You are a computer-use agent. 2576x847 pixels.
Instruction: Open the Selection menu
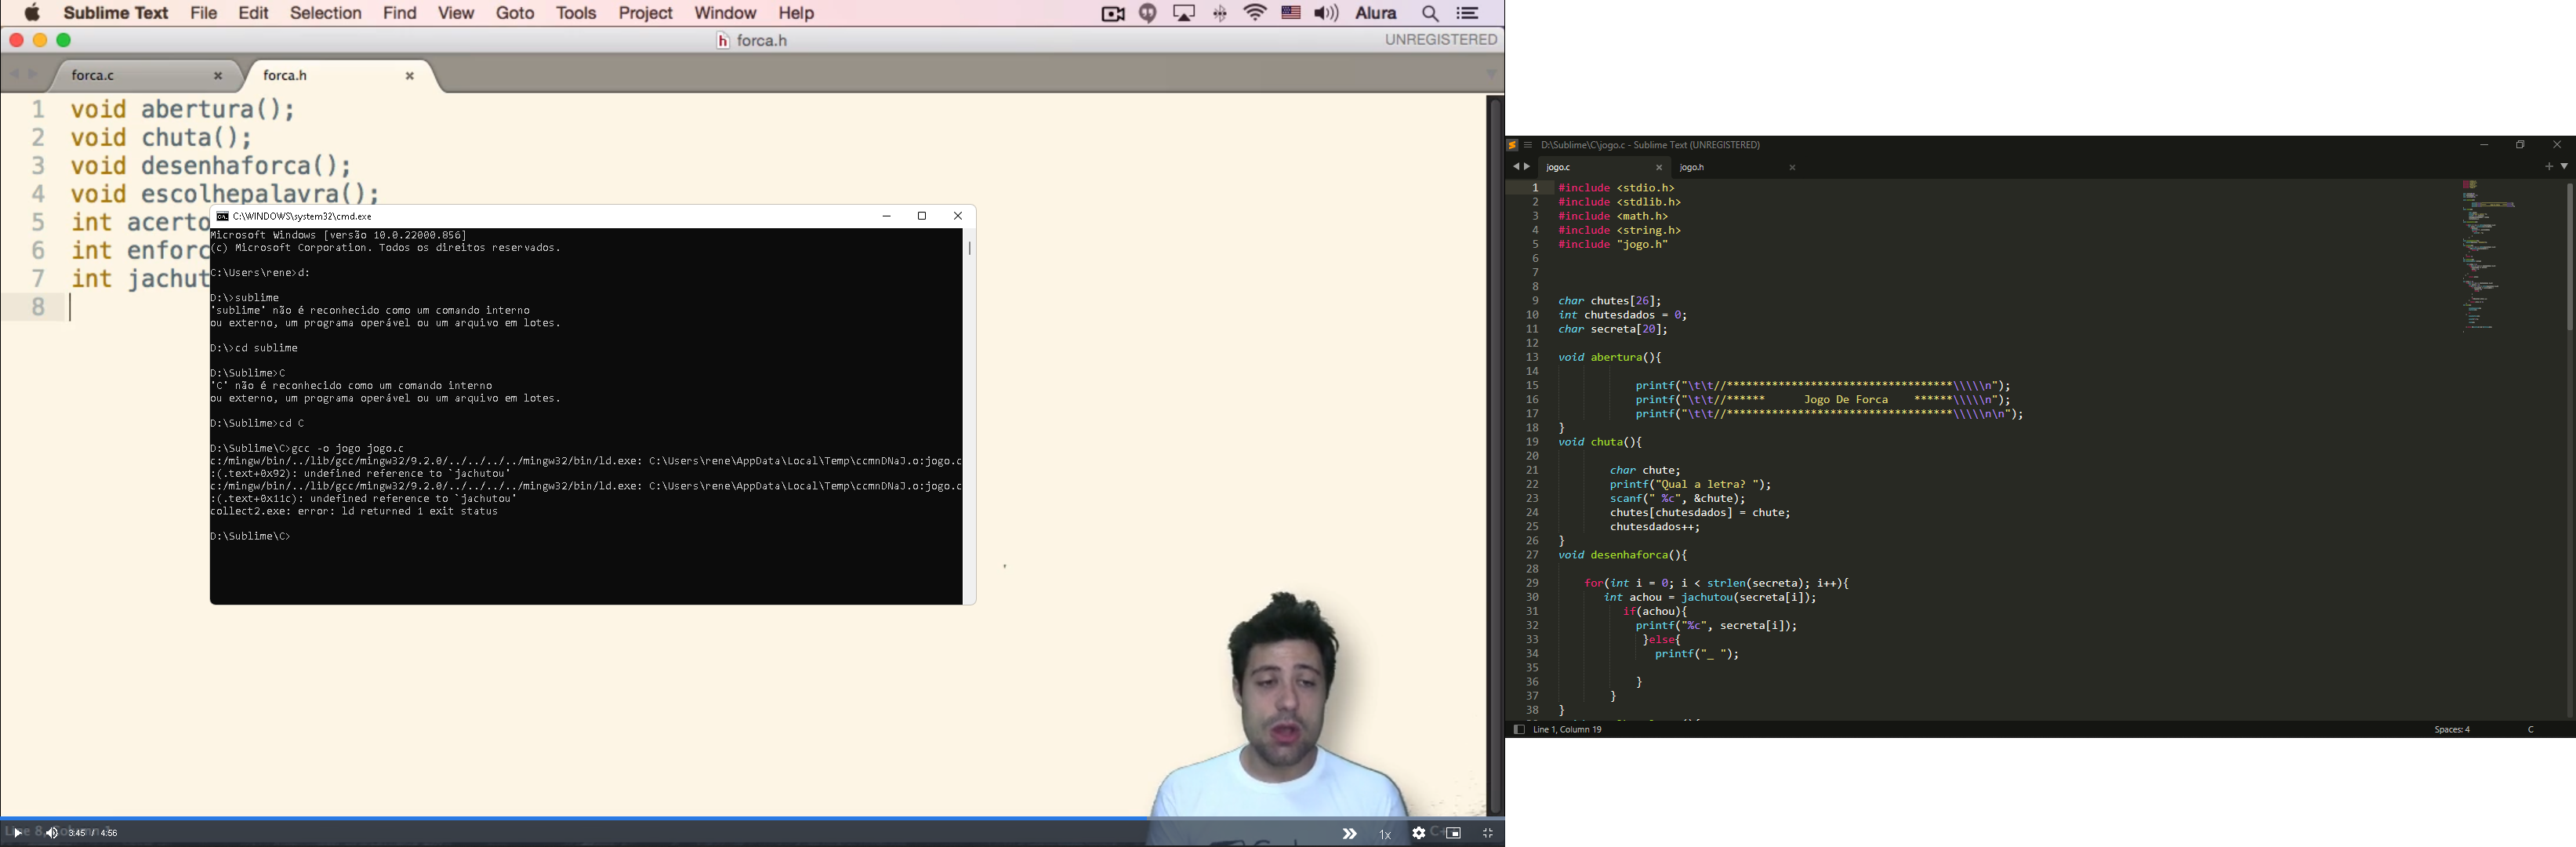pyautogui.click(x=324, y=13)
